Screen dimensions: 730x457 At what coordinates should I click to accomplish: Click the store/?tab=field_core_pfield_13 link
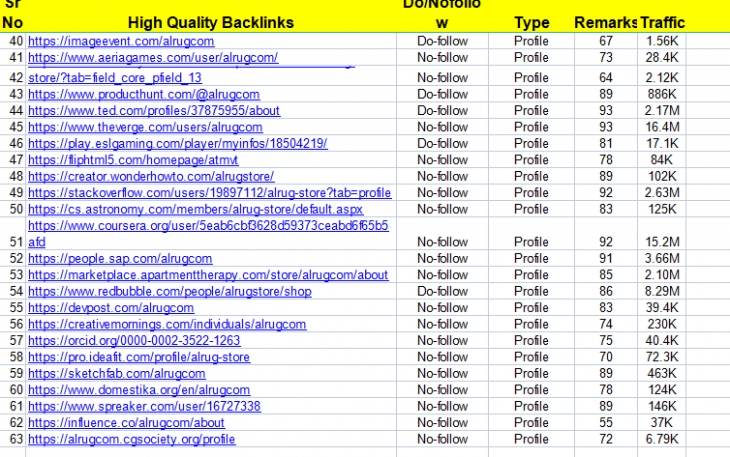[x=115, y=78]
